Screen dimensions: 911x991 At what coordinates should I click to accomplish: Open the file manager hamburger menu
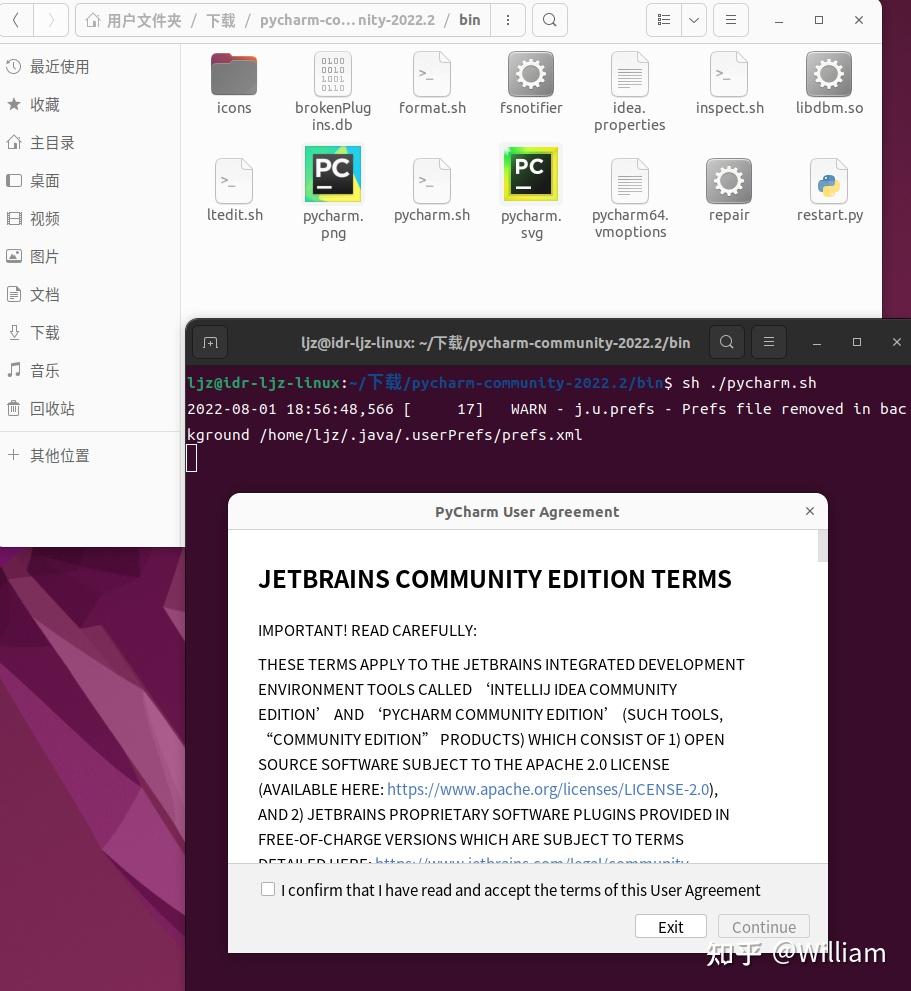[731, 20]
